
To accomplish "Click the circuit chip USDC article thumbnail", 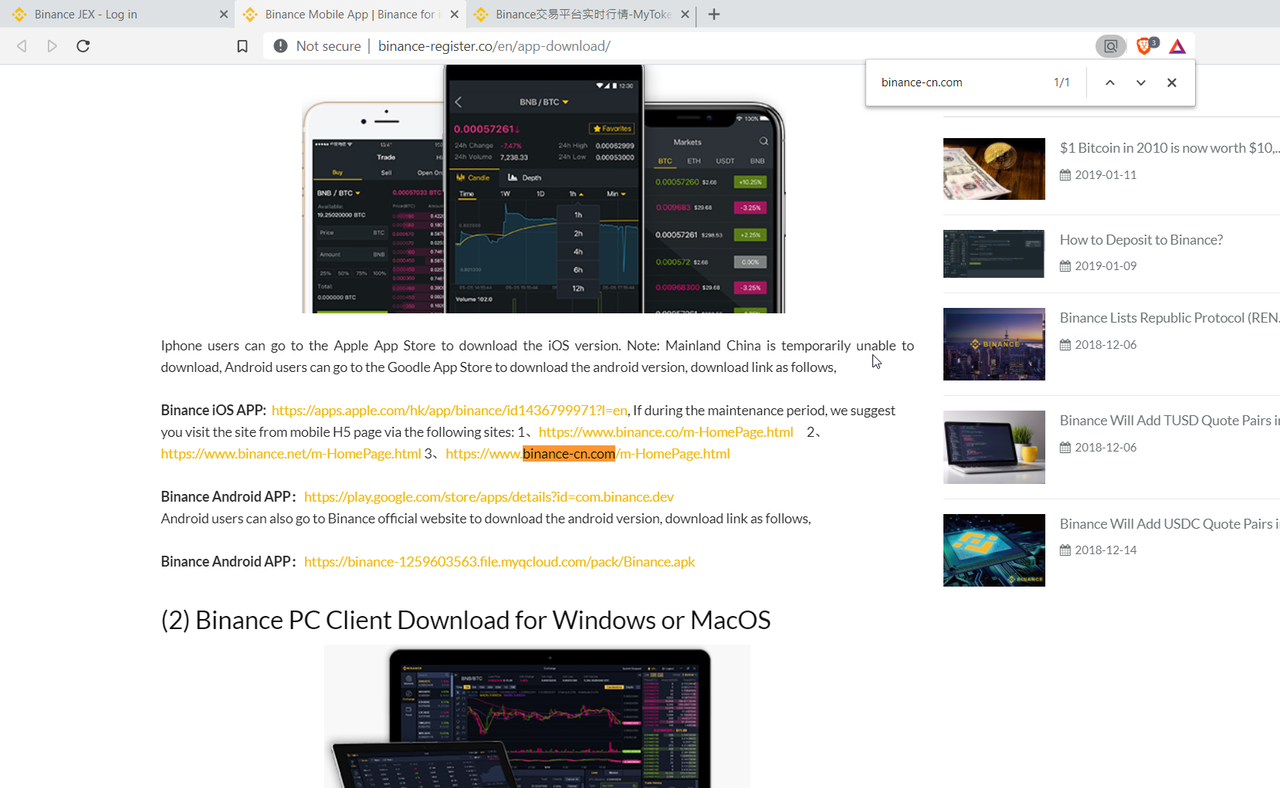I will tap(994, 550).
